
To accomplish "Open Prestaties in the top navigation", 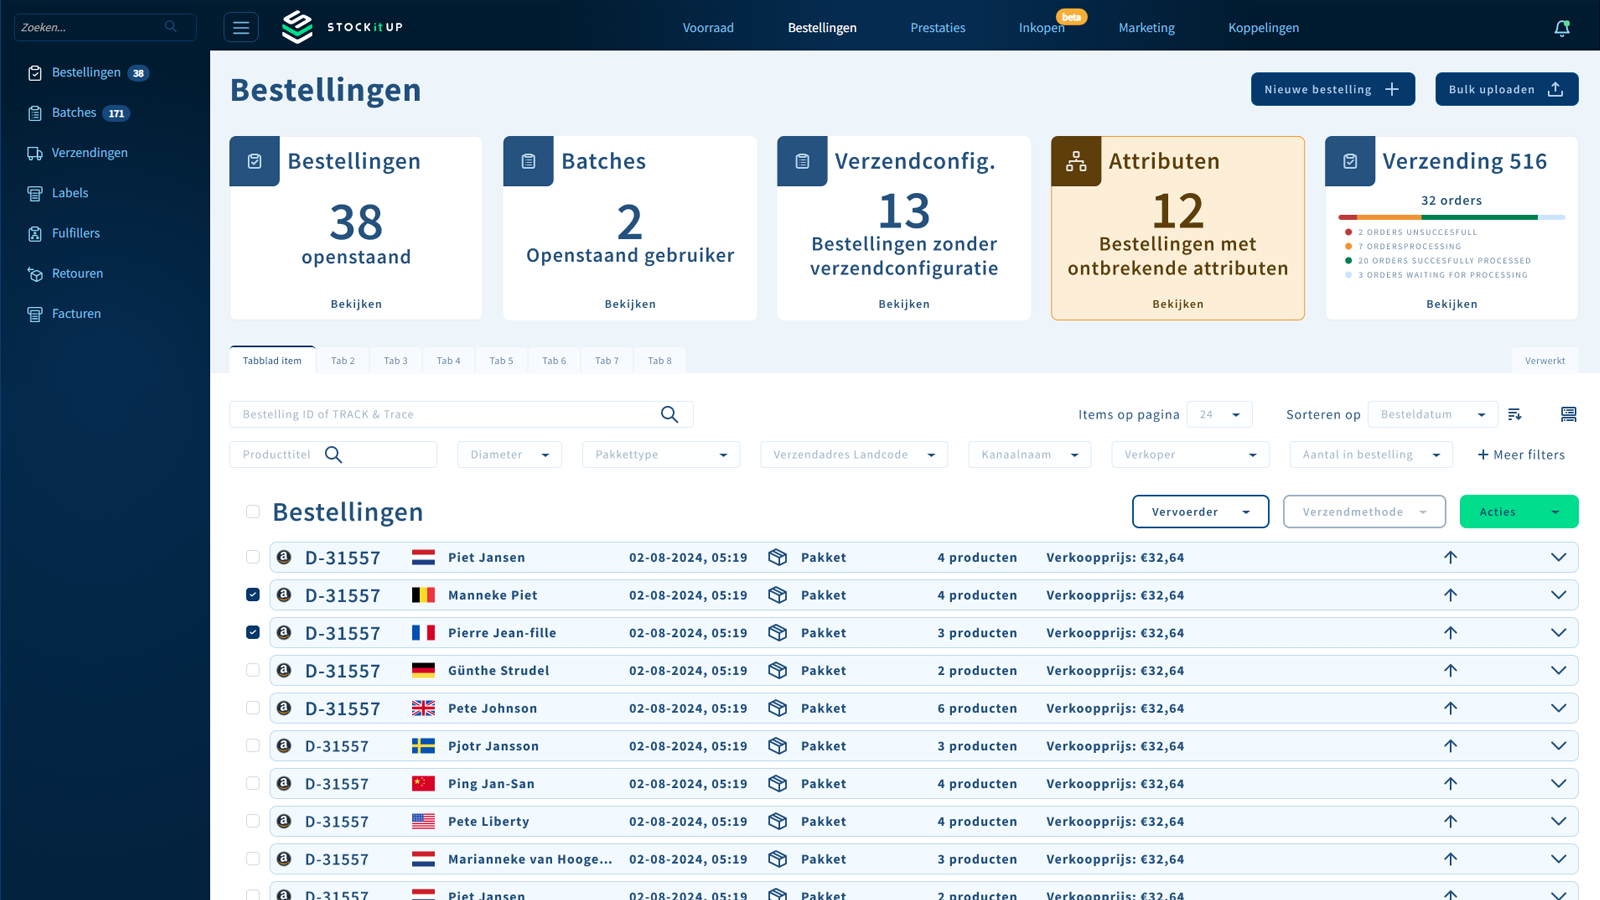I will pyautogui.click(x=937, y=28).
